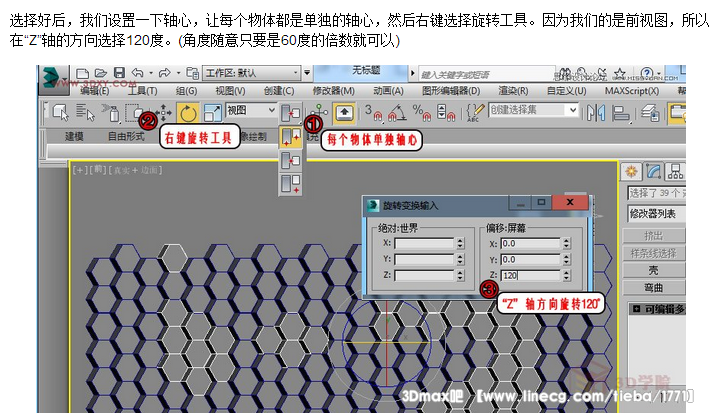
Task: Click the 样条线选择 modifier button
Action: (654, 253)
